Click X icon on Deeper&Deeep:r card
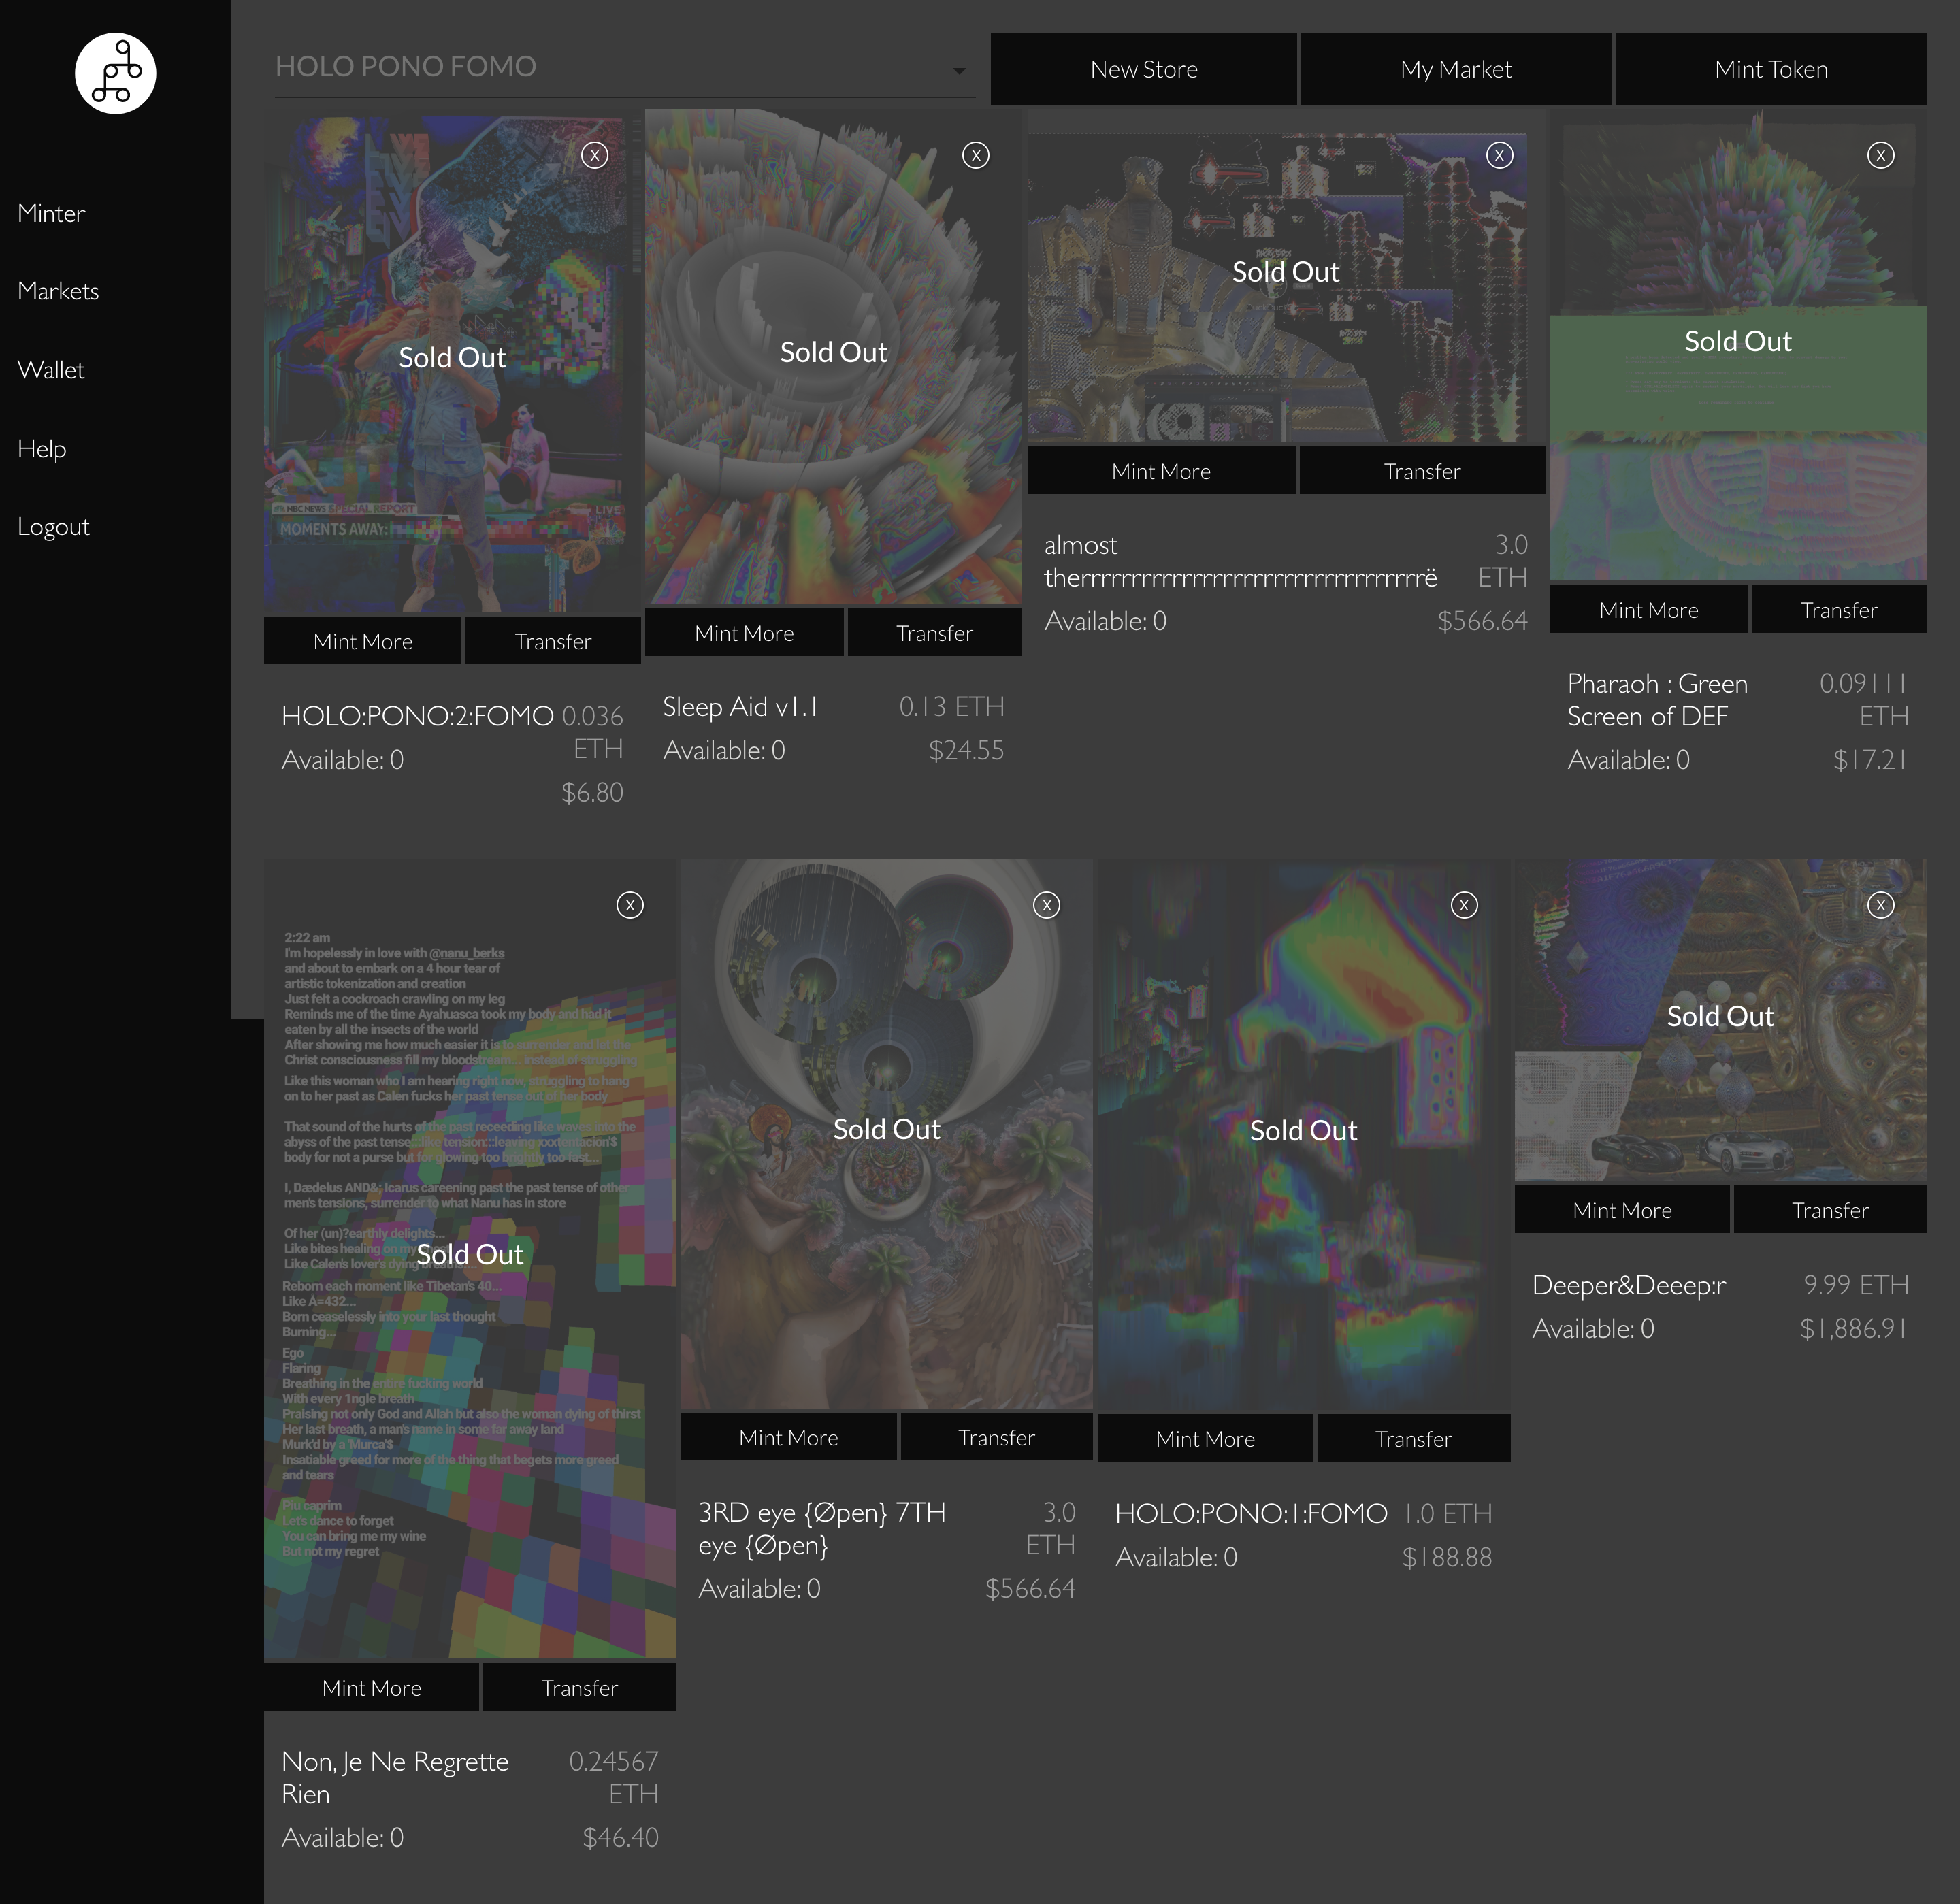The width and height of the screenshot is (1960, 1904). coord(1880,905)
